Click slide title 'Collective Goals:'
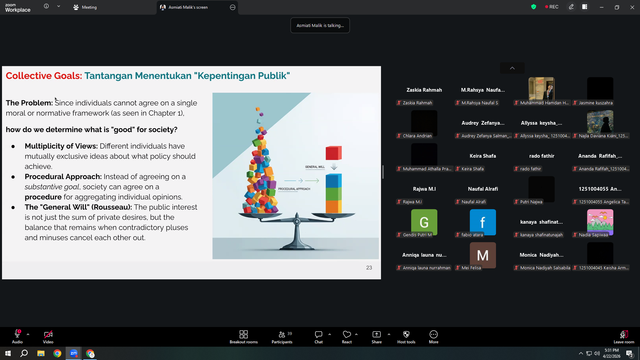 click(x=44, y=76)
